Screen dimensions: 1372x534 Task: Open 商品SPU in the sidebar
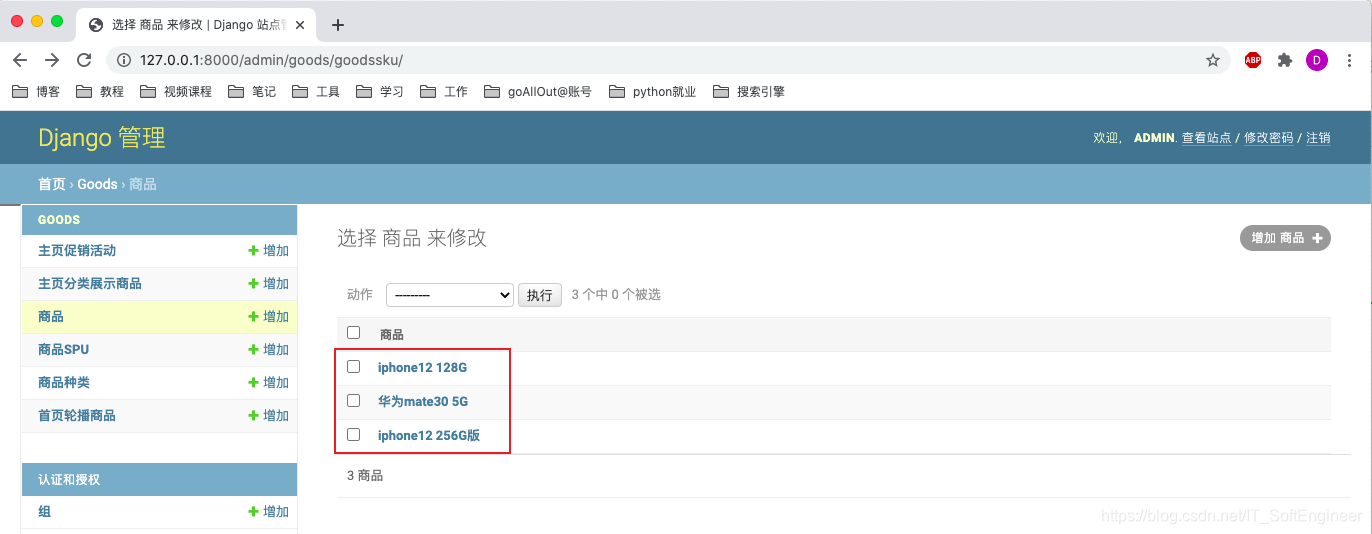click(x=64, y=350)
